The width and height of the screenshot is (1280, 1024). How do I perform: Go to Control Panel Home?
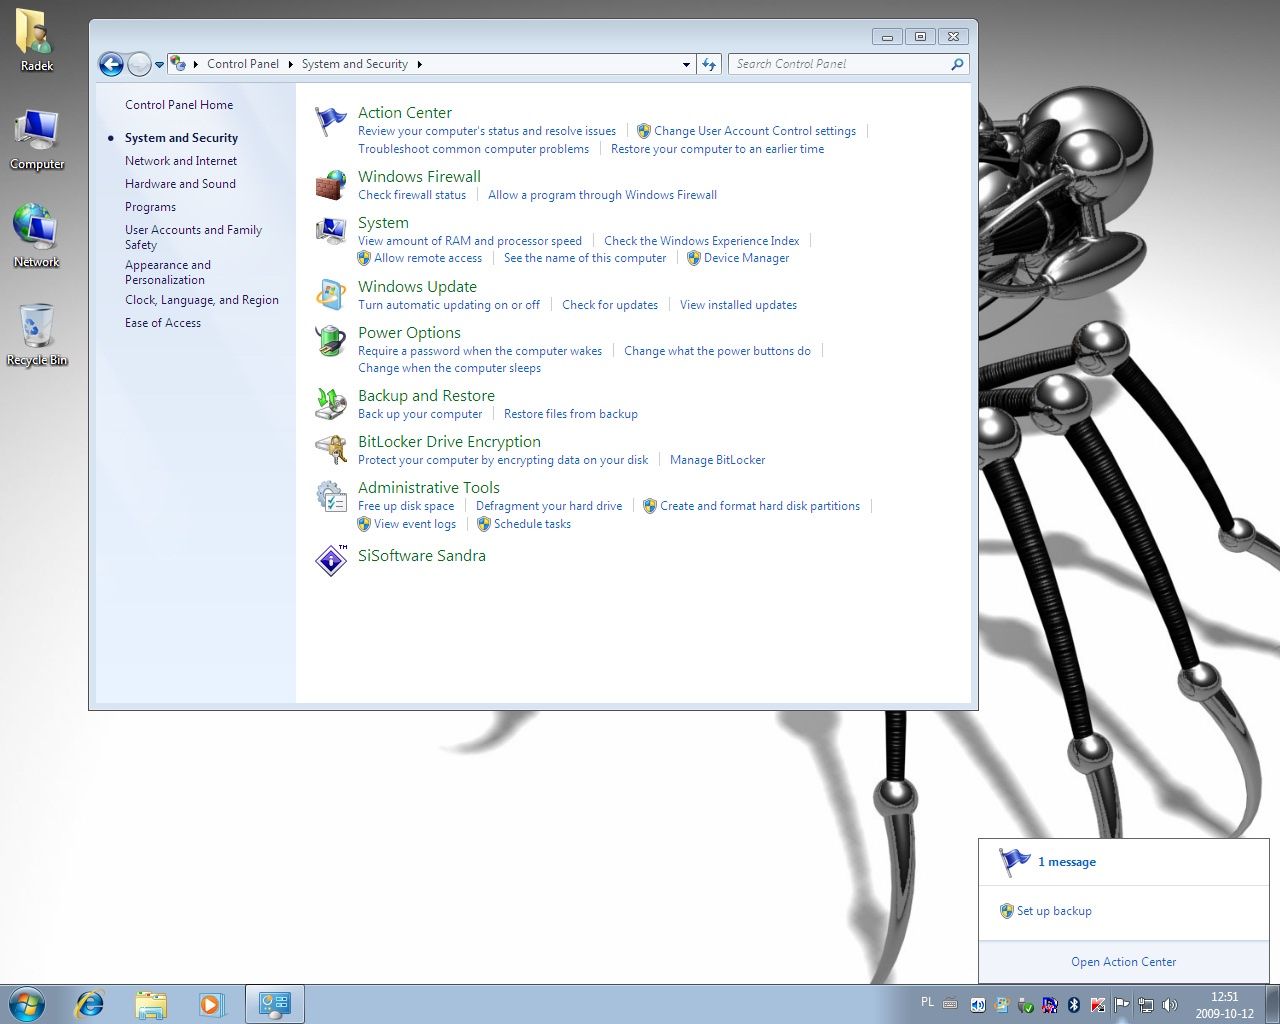[179, 105]
